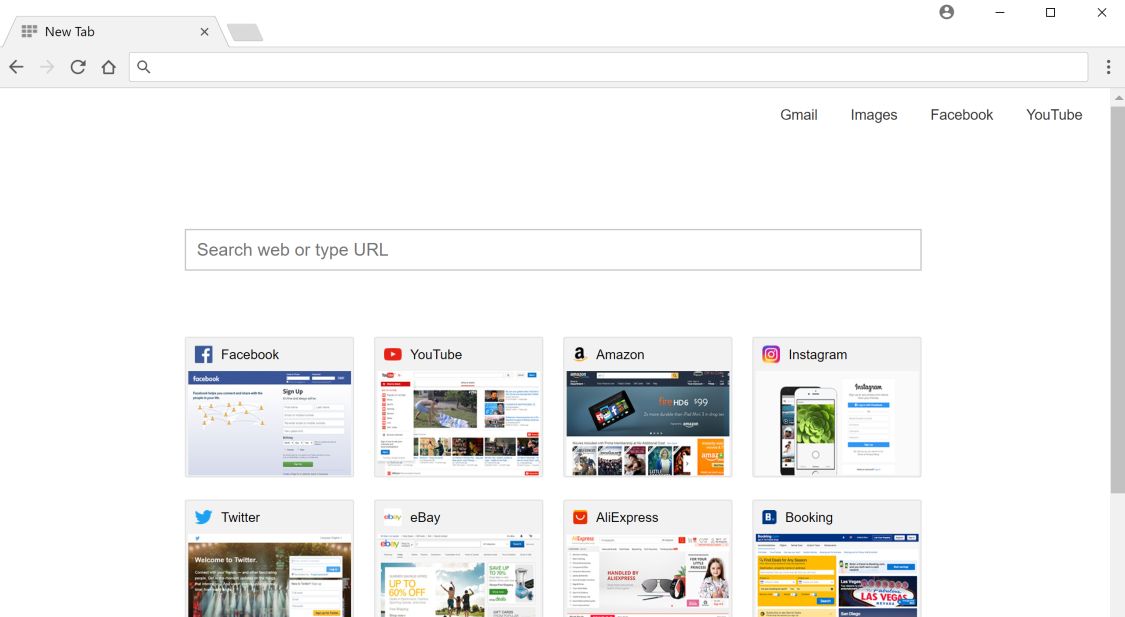This screenshot has width=1125, height=617.
Task: Reload the current page
Action: pyautogui.click(x=78, y=67)
